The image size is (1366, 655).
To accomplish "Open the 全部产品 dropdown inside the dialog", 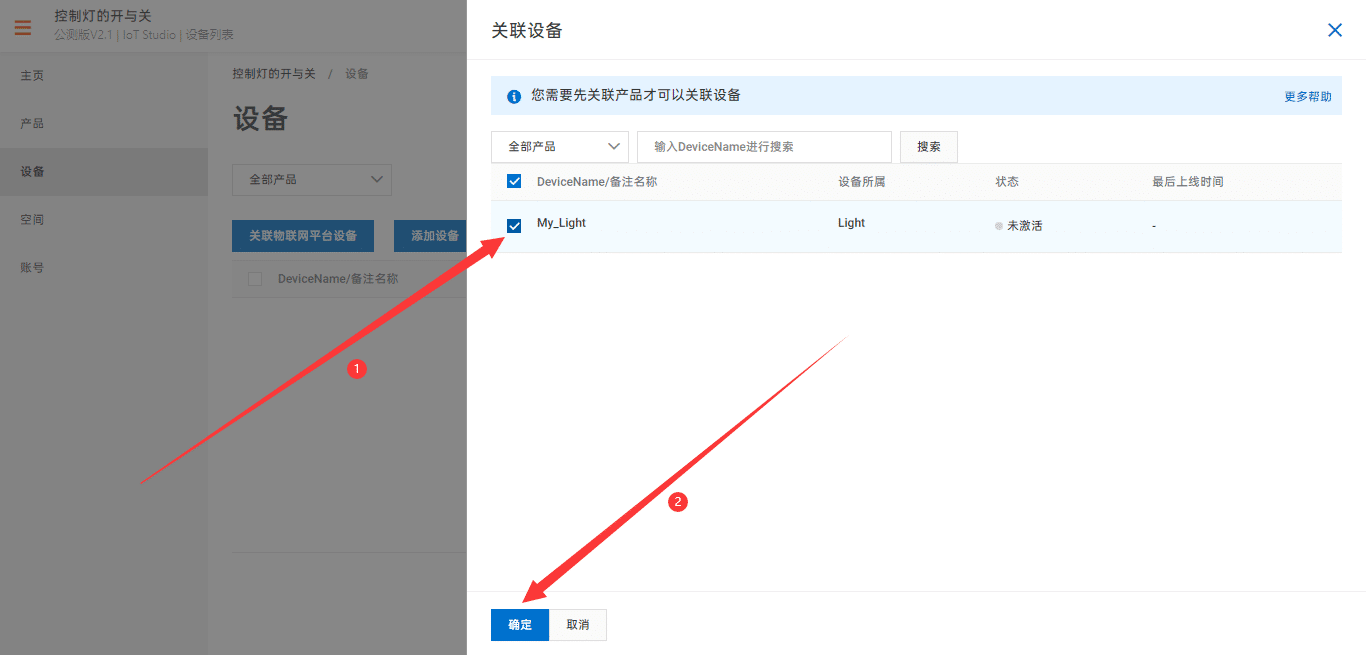I will (559, 146).
